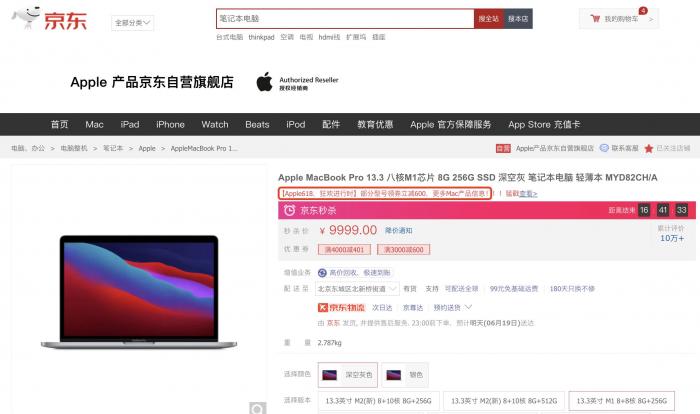700x414 pixels.
Task: Click the 我的购物车 cart label
Action: [621, 19]
